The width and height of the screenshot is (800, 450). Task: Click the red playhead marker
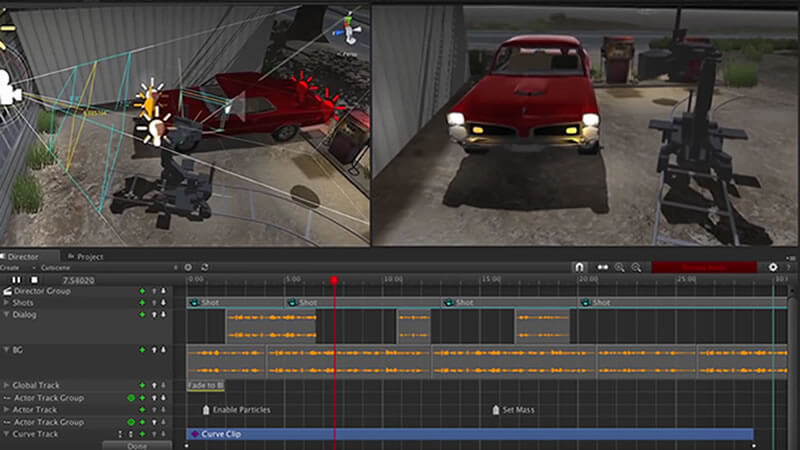(x=334, y=280)
